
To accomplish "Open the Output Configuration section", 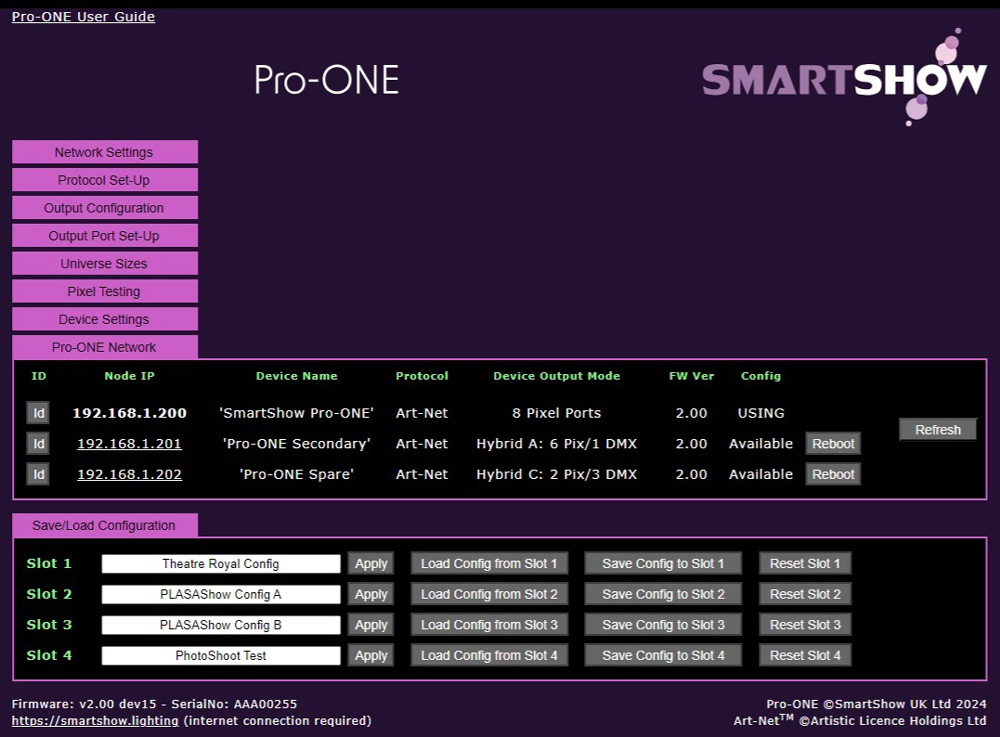I will point(104,208).
